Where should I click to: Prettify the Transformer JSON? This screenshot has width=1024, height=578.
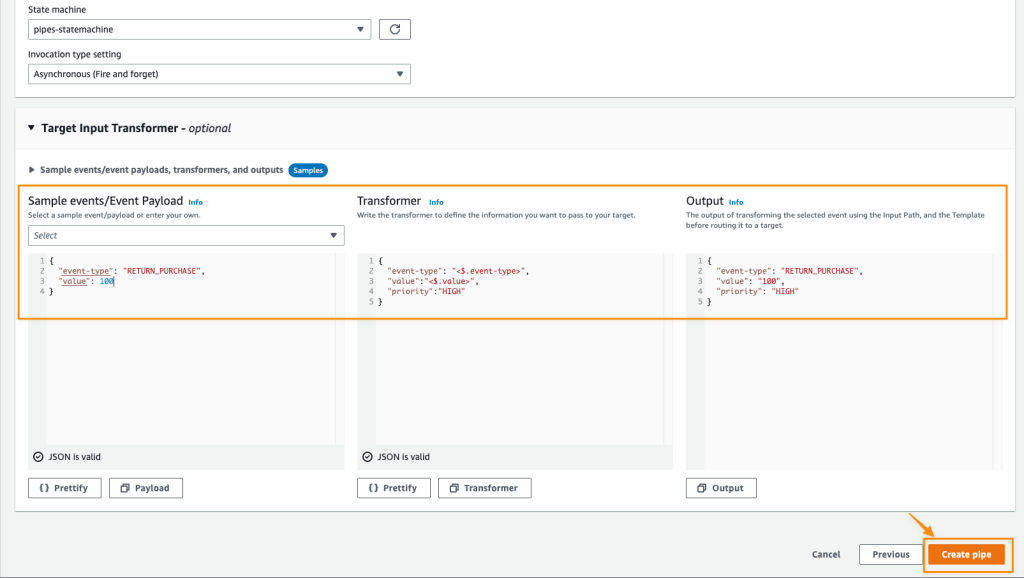(x=394, y=488)
